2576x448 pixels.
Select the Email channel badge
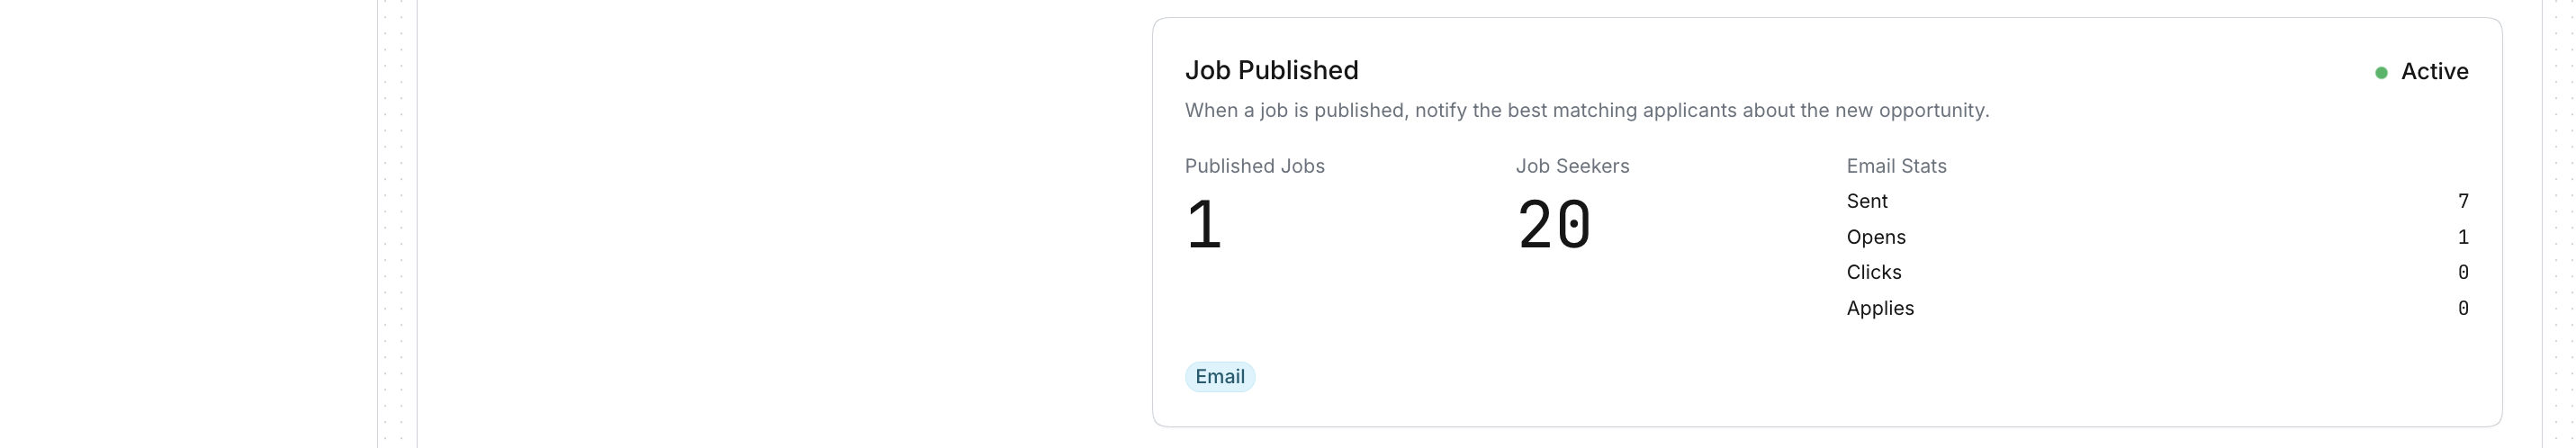(1219, 377)
